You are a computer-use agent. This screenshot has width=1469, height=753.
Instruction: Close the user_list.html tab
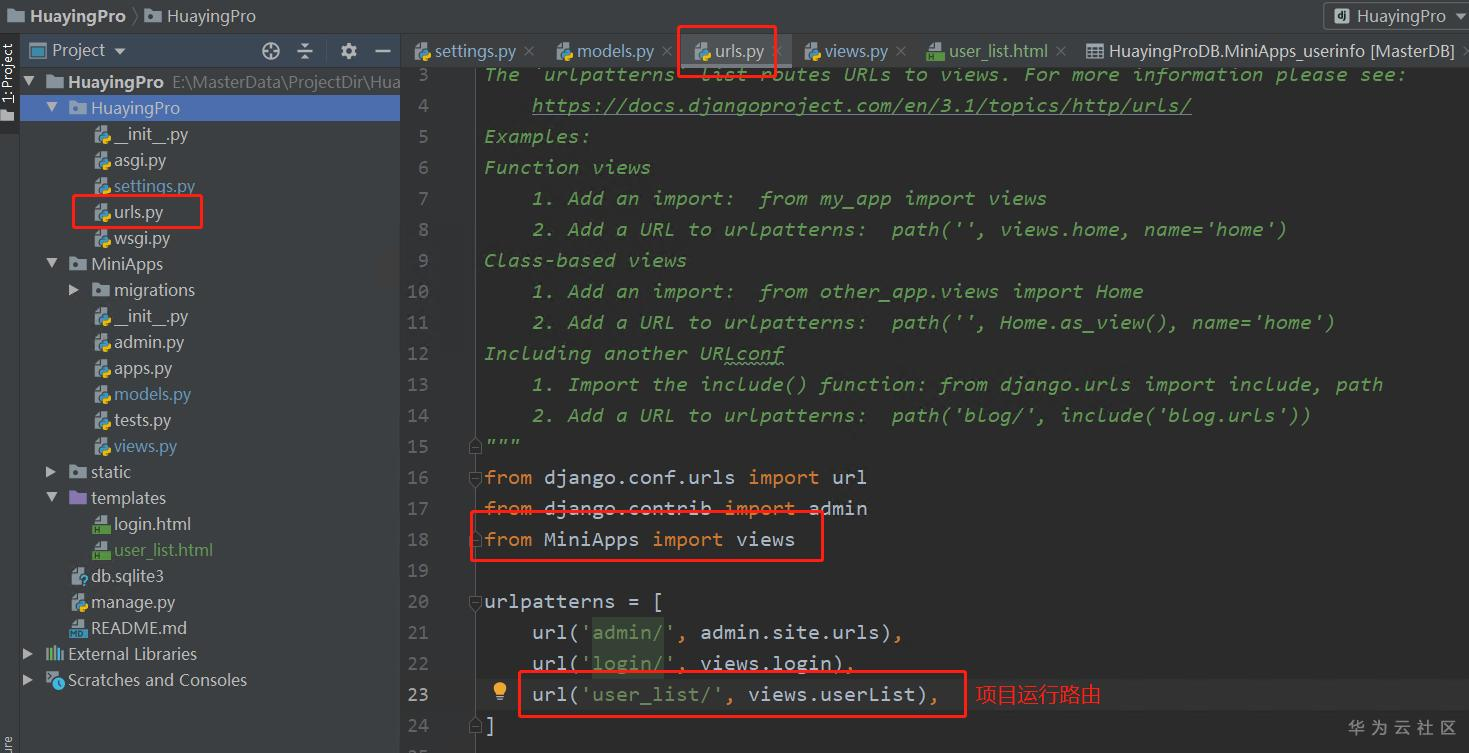[1061, 51]
